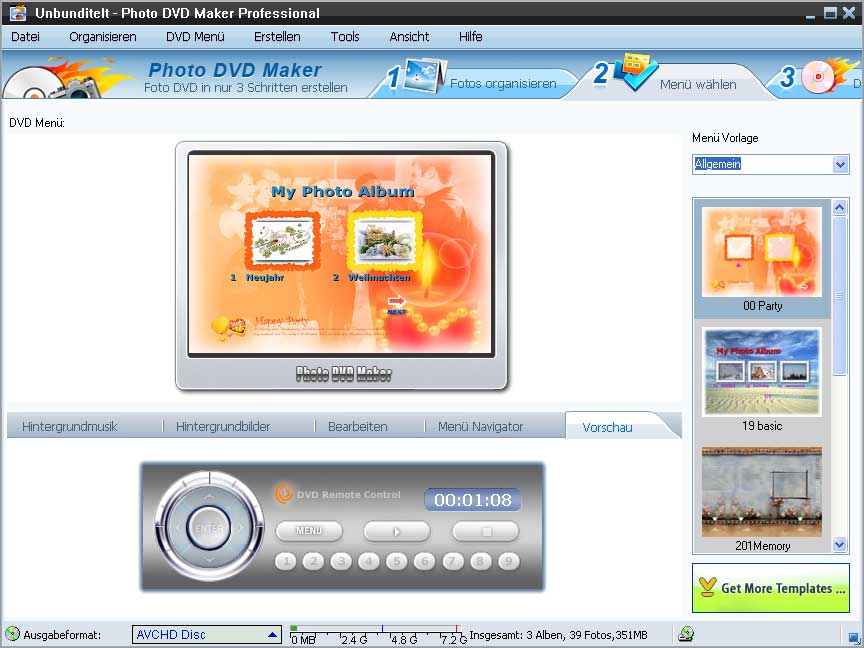Image resolution: width=864 pixels, height=648 pixels.
Task: Select the 19 basic template thumbnail
Action: (762, 372)
